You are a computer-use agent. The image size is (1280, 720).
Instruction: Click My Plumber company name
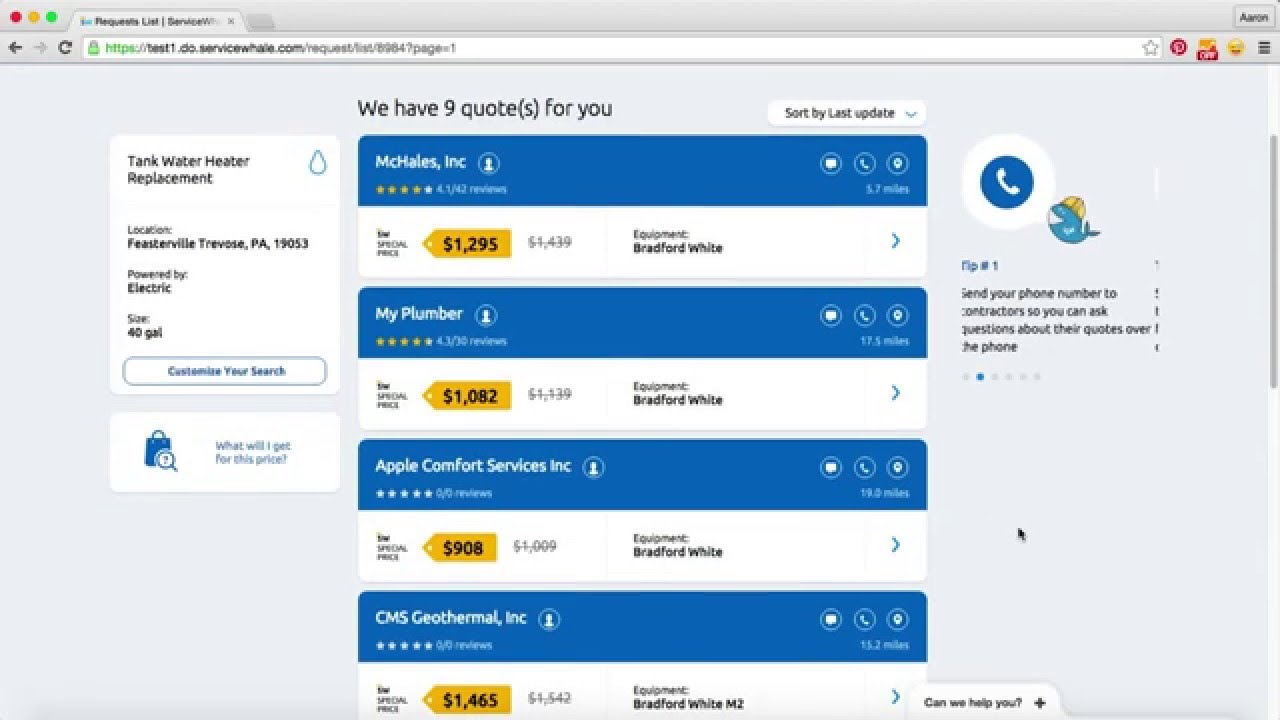419,314
